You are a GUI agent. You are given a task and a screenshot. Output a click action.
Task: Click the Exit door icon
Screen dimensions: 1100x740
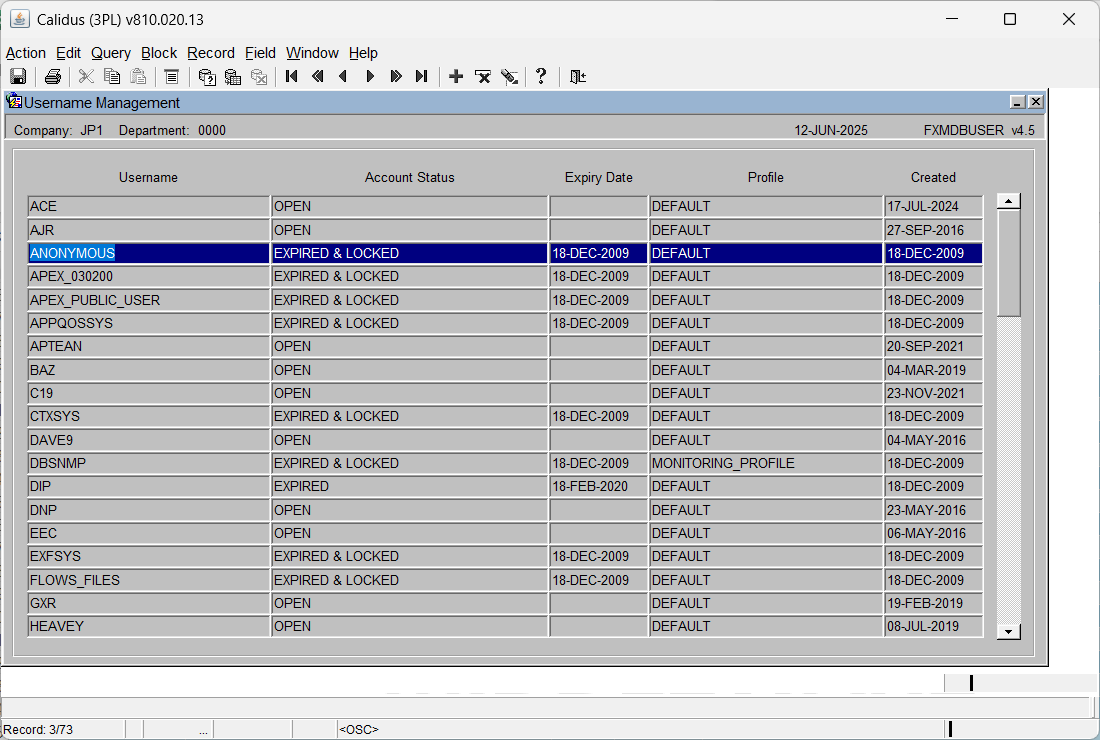(578, 76)
